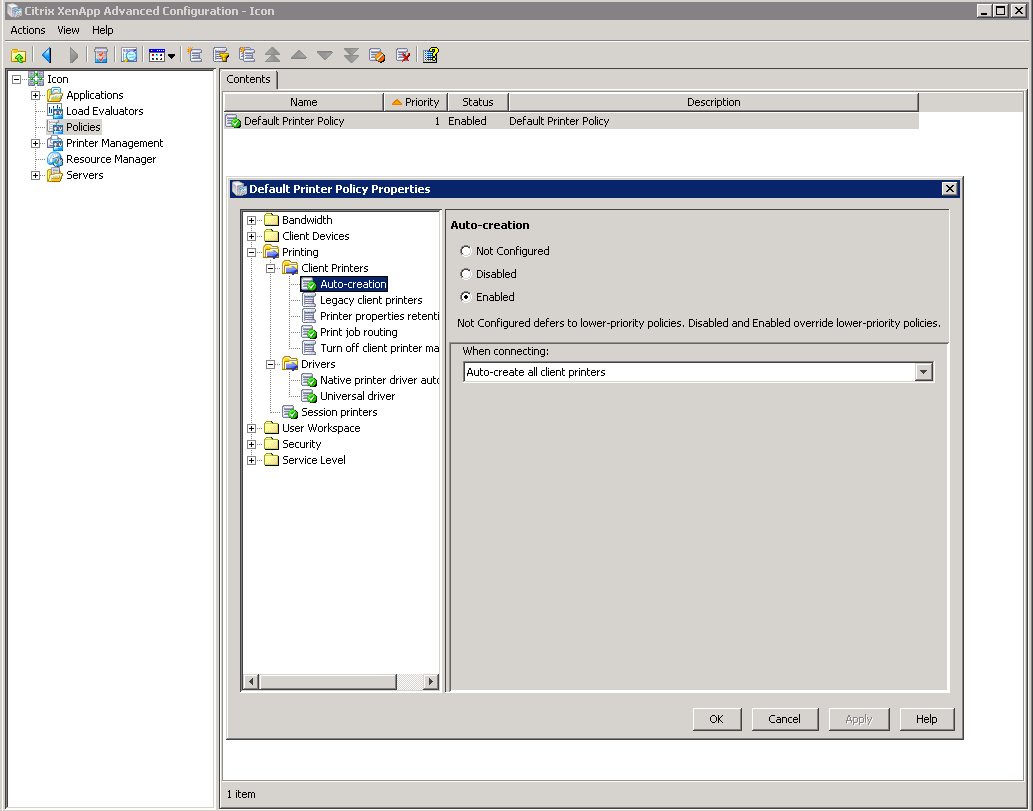Screen dimensions: 1033x811
Task: Collapse the Icon farm root node
Action: pyautogui.click(x=16, y=79)
